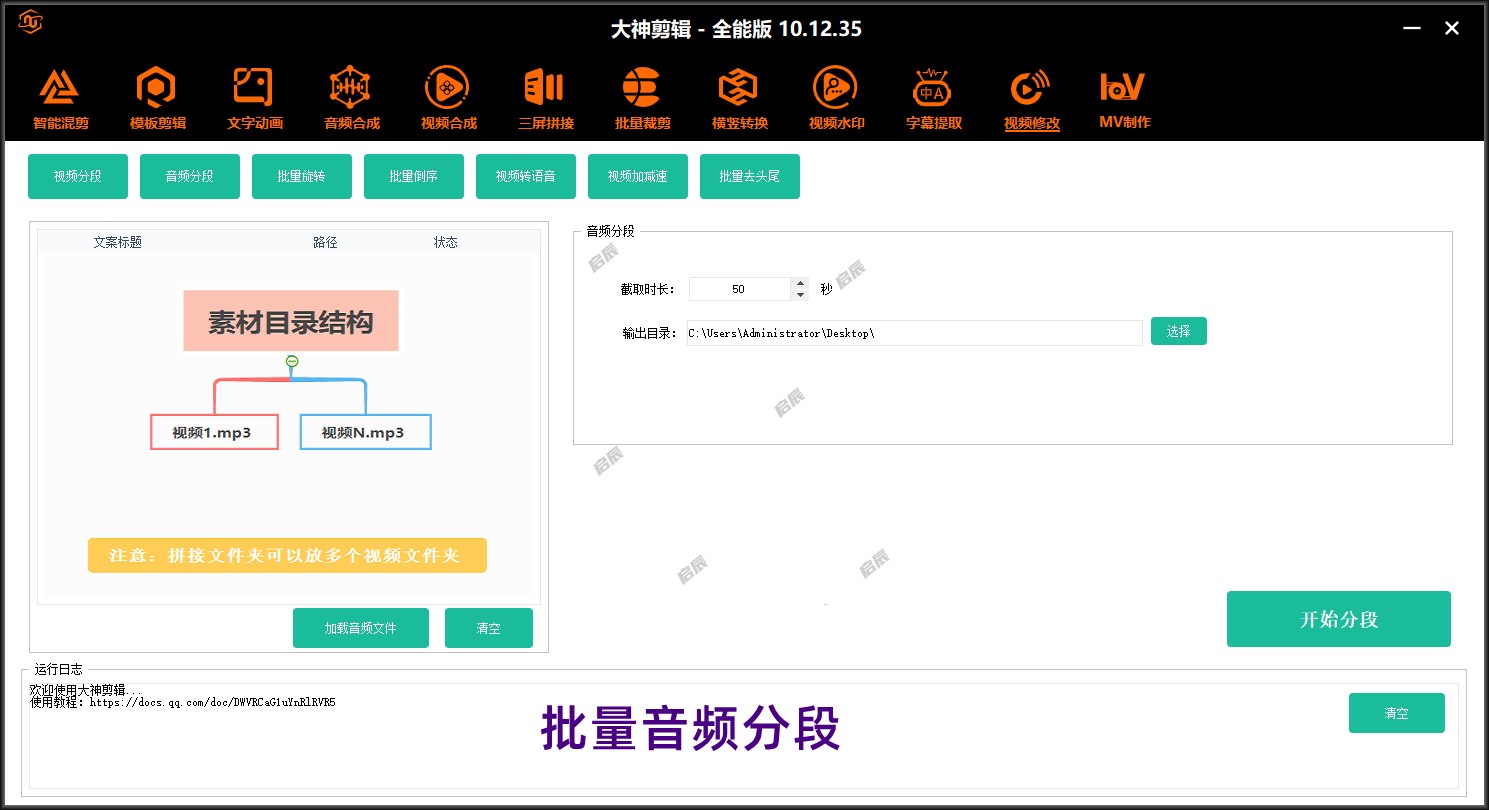Open the 批量裁剪 module icon

(x=642, y=99)
